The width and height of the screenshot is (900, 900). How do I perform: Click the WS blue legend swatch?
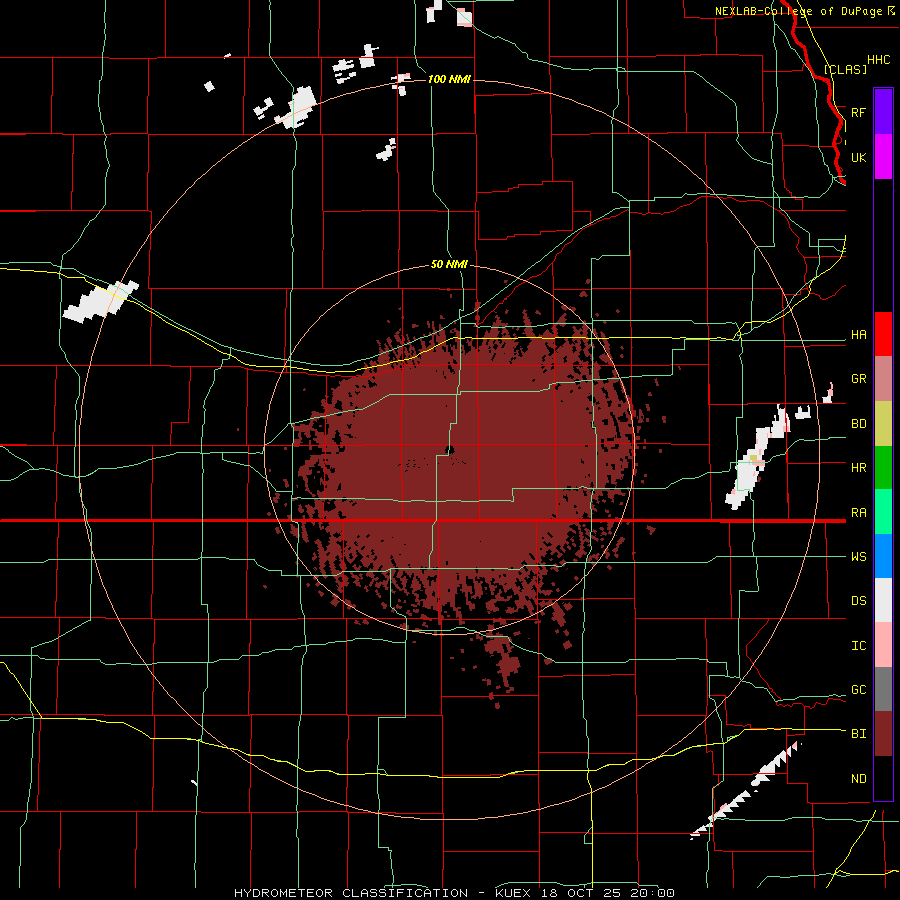click(883, 556)
